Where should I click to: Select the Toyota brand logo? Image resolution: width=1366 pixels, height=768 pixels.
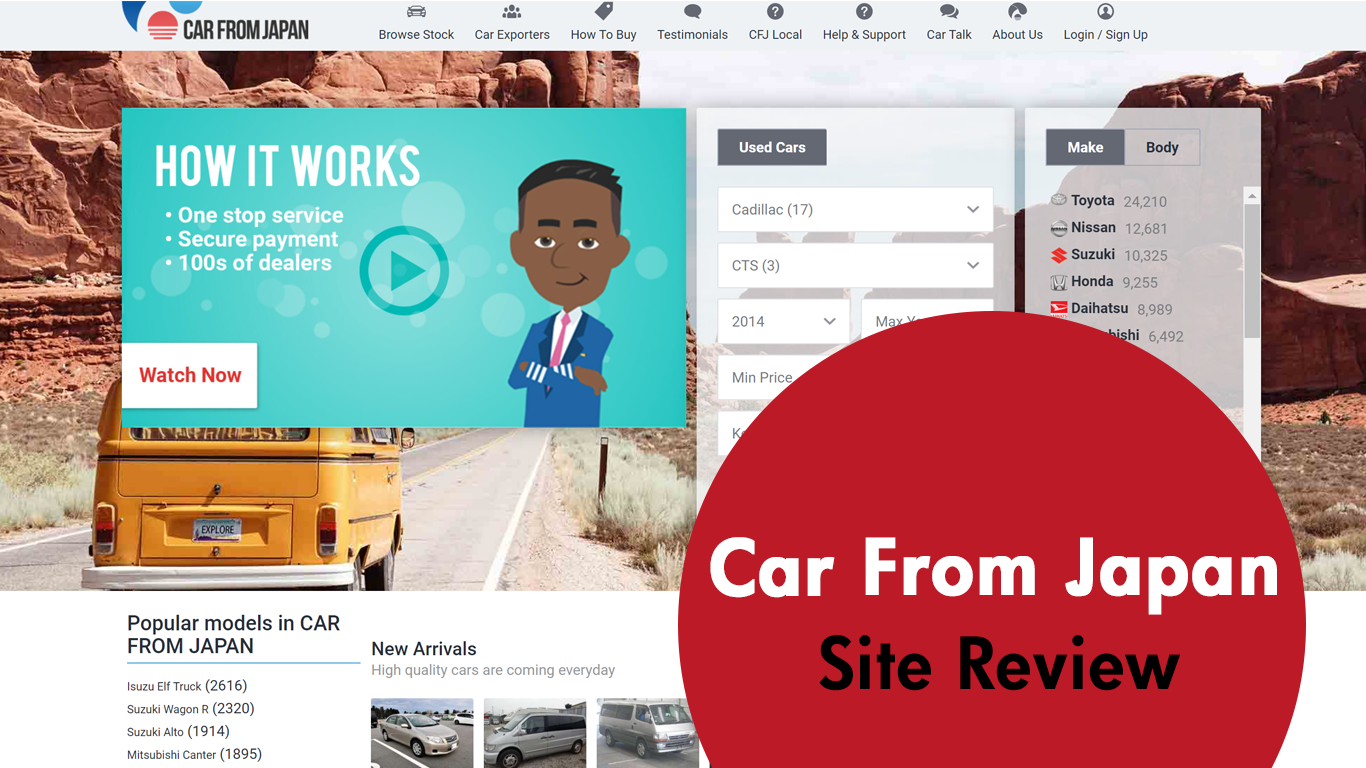point(1058,200)
